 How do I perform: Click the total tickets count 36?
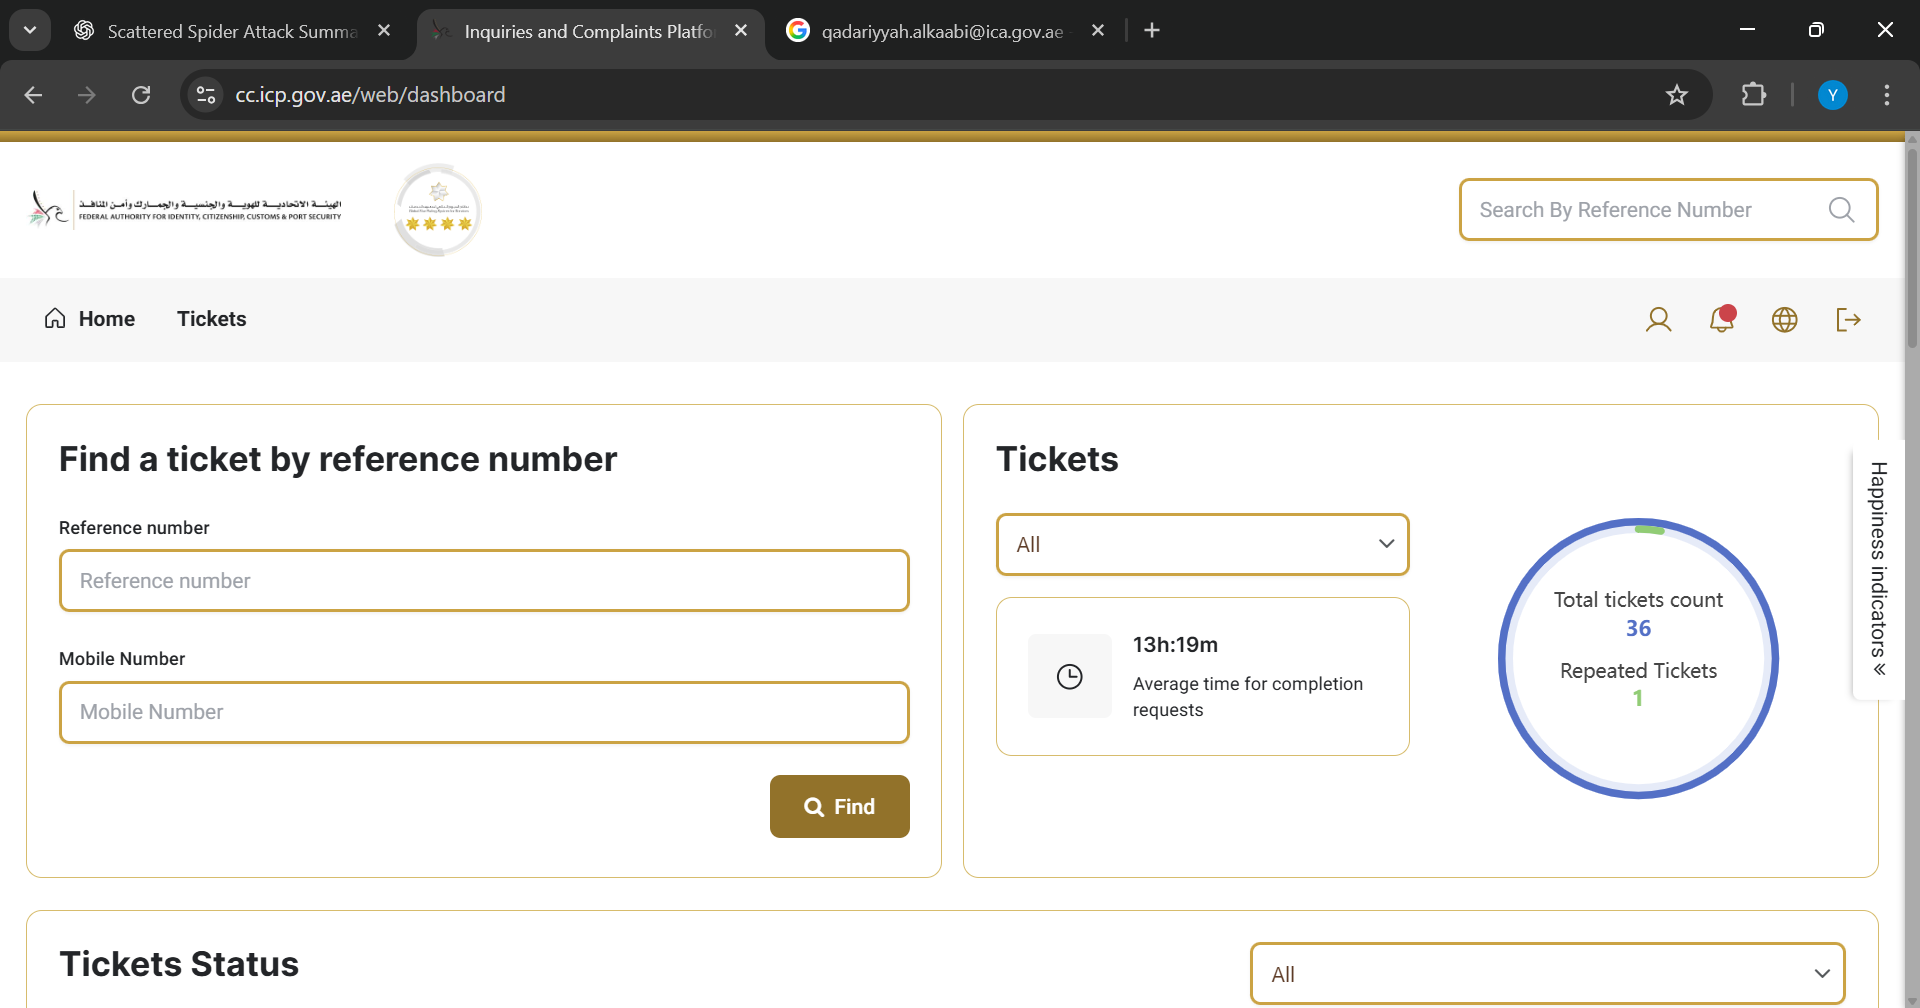(x=1638, y=629)
